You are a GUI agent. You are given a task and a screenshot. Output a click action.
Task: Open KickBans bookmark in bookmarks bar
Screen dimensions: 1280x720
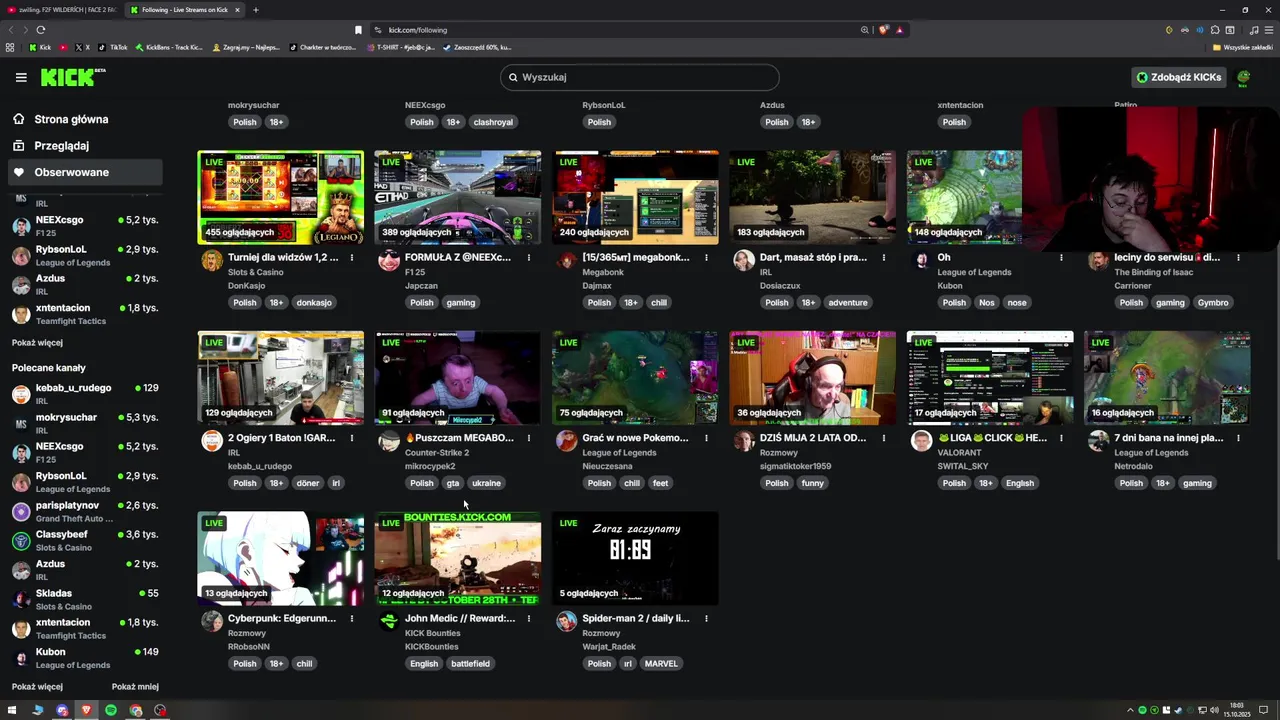(x=168, y=47)
